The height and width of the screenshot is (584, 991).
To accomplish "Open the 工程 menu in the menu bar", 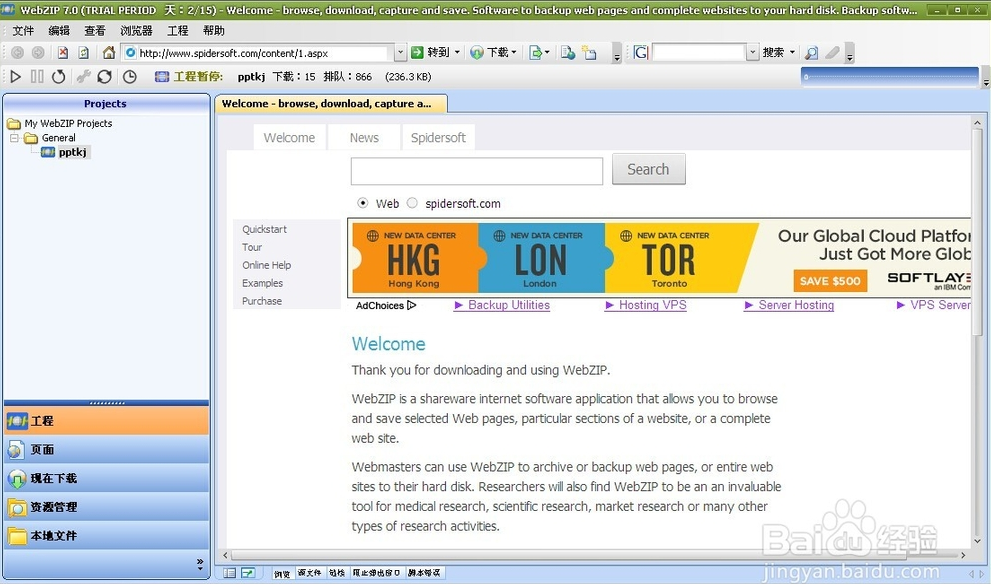I will click(x=178, y=31).
